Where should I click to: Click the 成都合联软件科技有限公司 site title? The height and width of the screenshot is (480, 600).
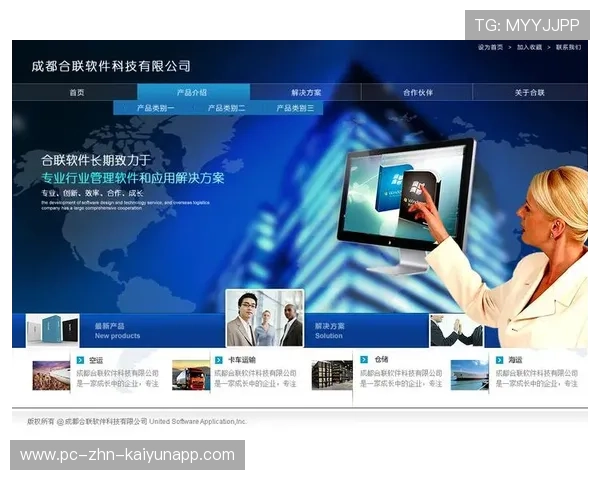(x=111, y=66)
